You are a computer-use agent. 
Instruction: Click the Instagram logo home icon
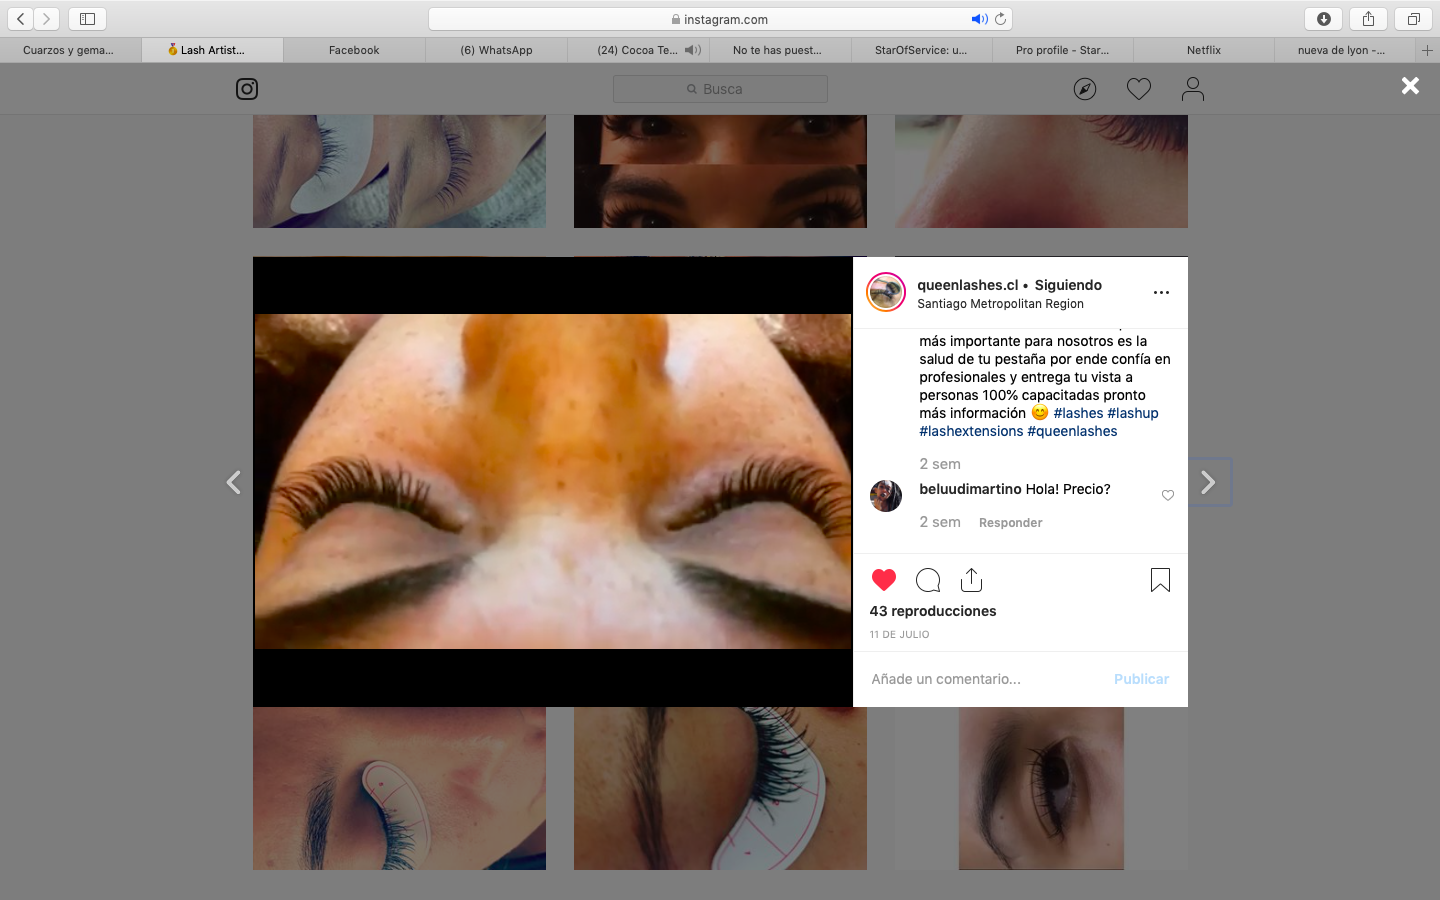click(247, 89)
